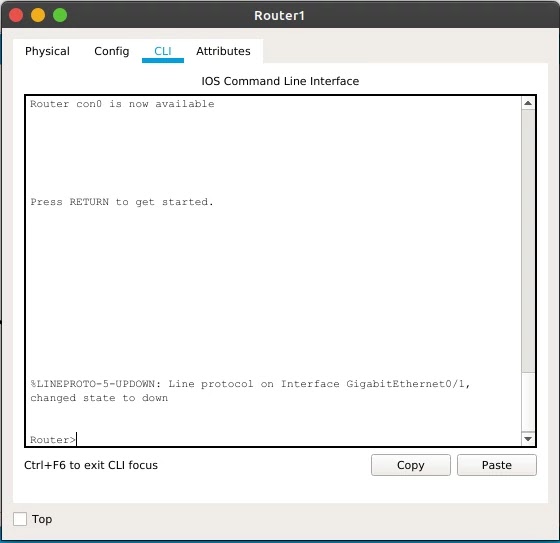Viewport: 560px width, 543px height.
Task: Close the Router1 window with red button
Action: pos(16,15)
